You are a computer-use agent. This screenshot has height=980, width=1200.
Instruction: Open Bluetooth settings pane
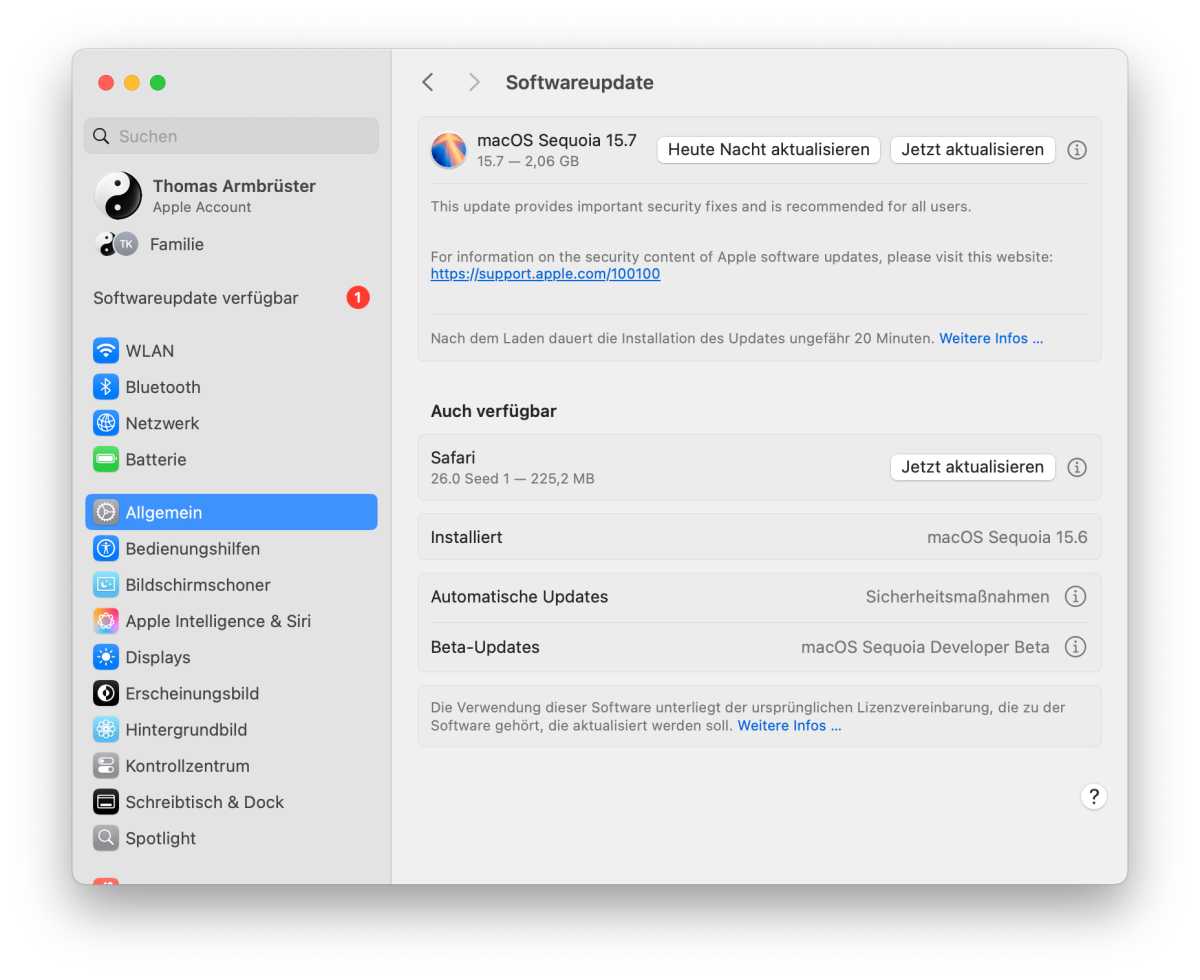click(231, 387)
